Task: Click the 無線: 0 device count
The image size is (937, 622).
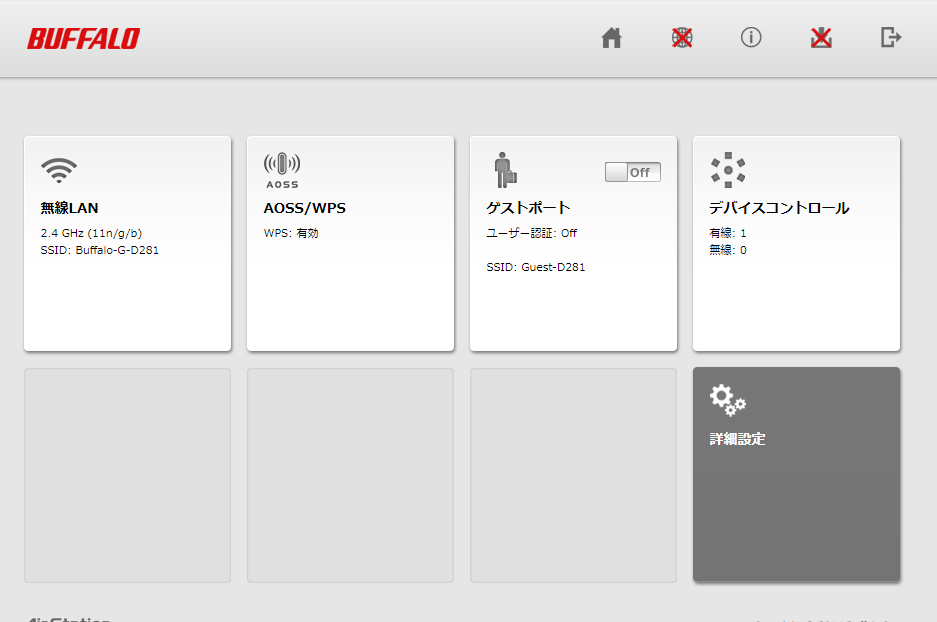Action: [728, 250]
